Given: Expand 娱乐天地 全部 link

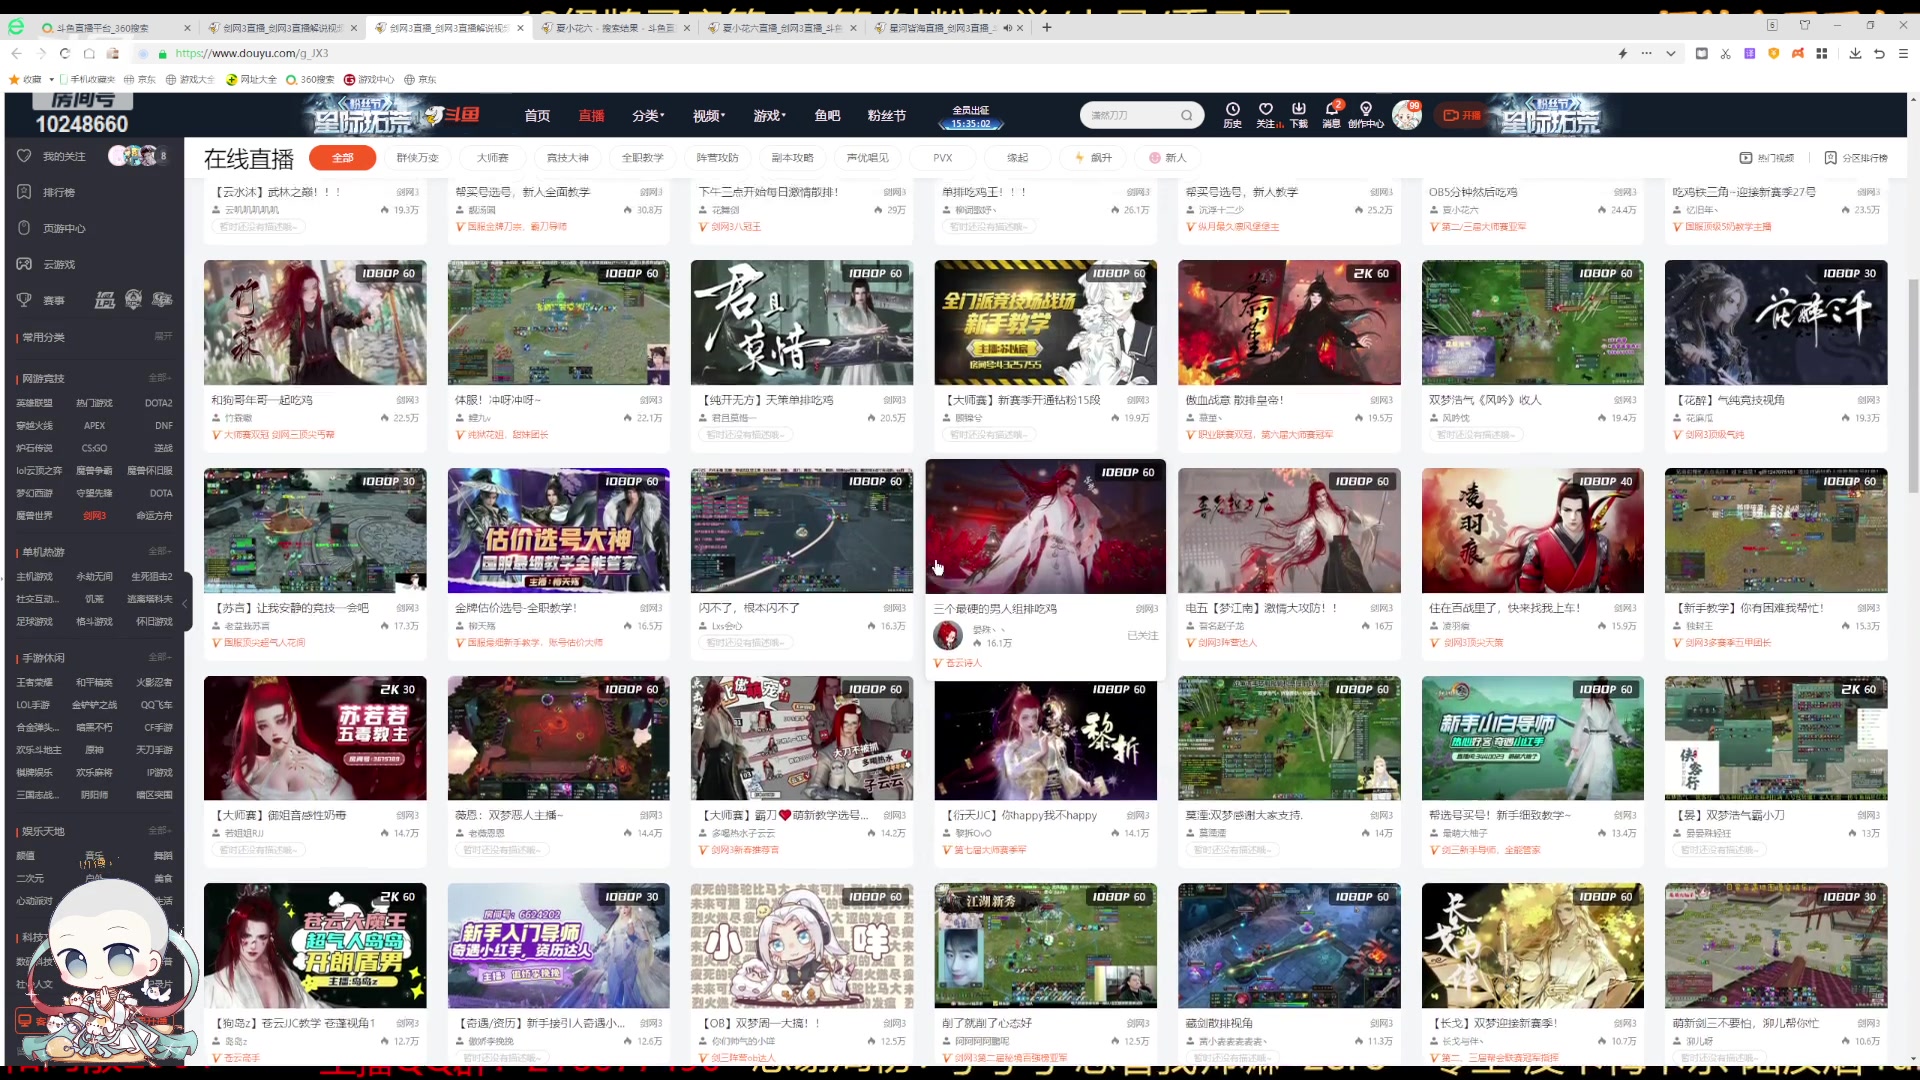Looking at the screenshot, I should (160, 831).
